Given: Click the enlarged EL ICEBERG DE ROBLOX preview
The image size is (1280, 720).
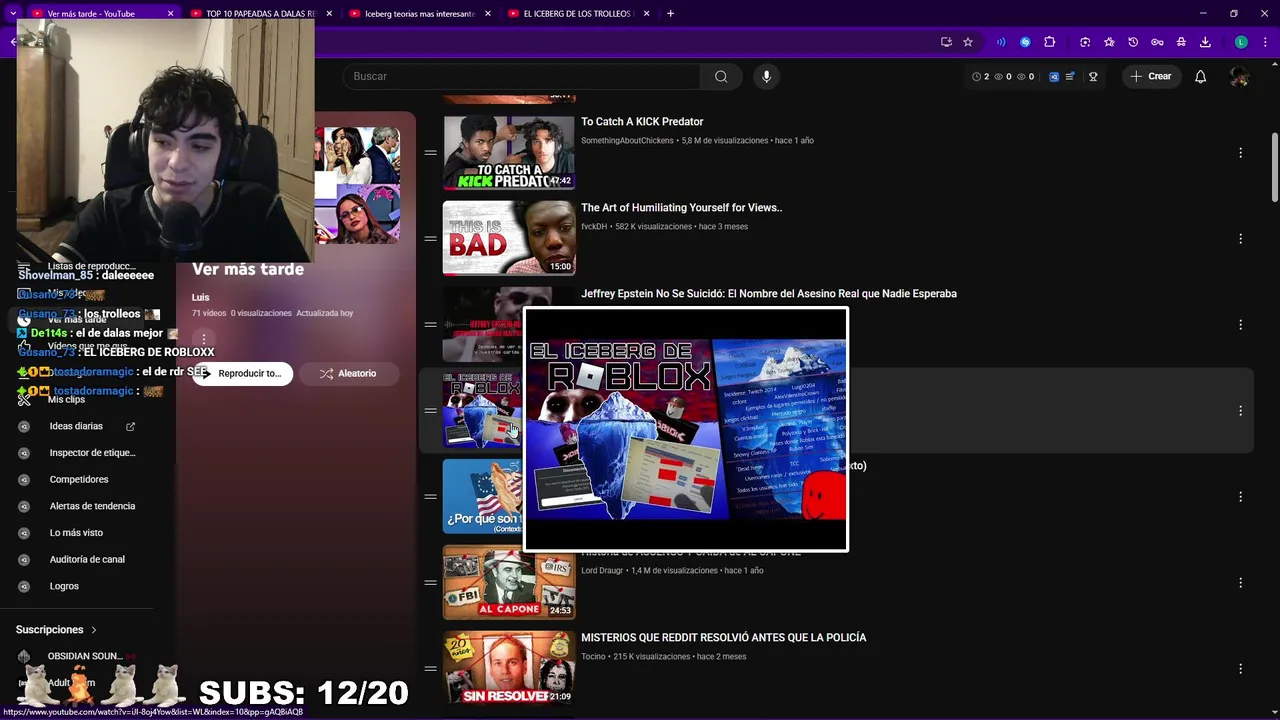Looking at the screenshot, I should click(x=686, y=429).
